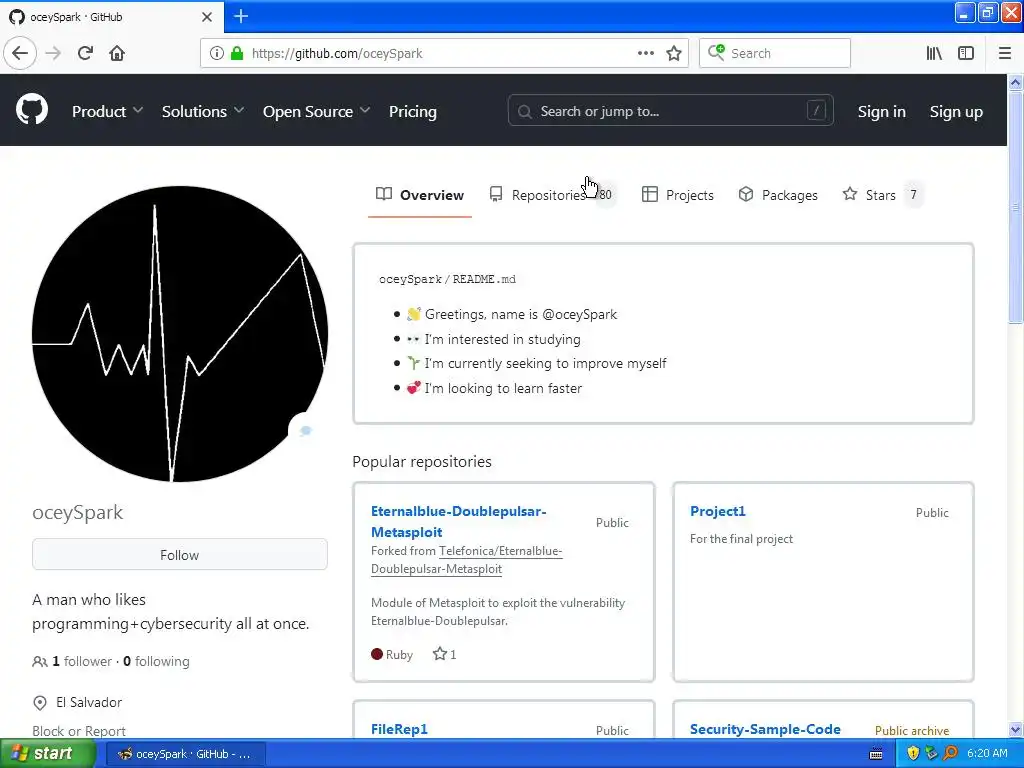
Task: Close the oceySpark GitHub tab
Action: (207, 17)
